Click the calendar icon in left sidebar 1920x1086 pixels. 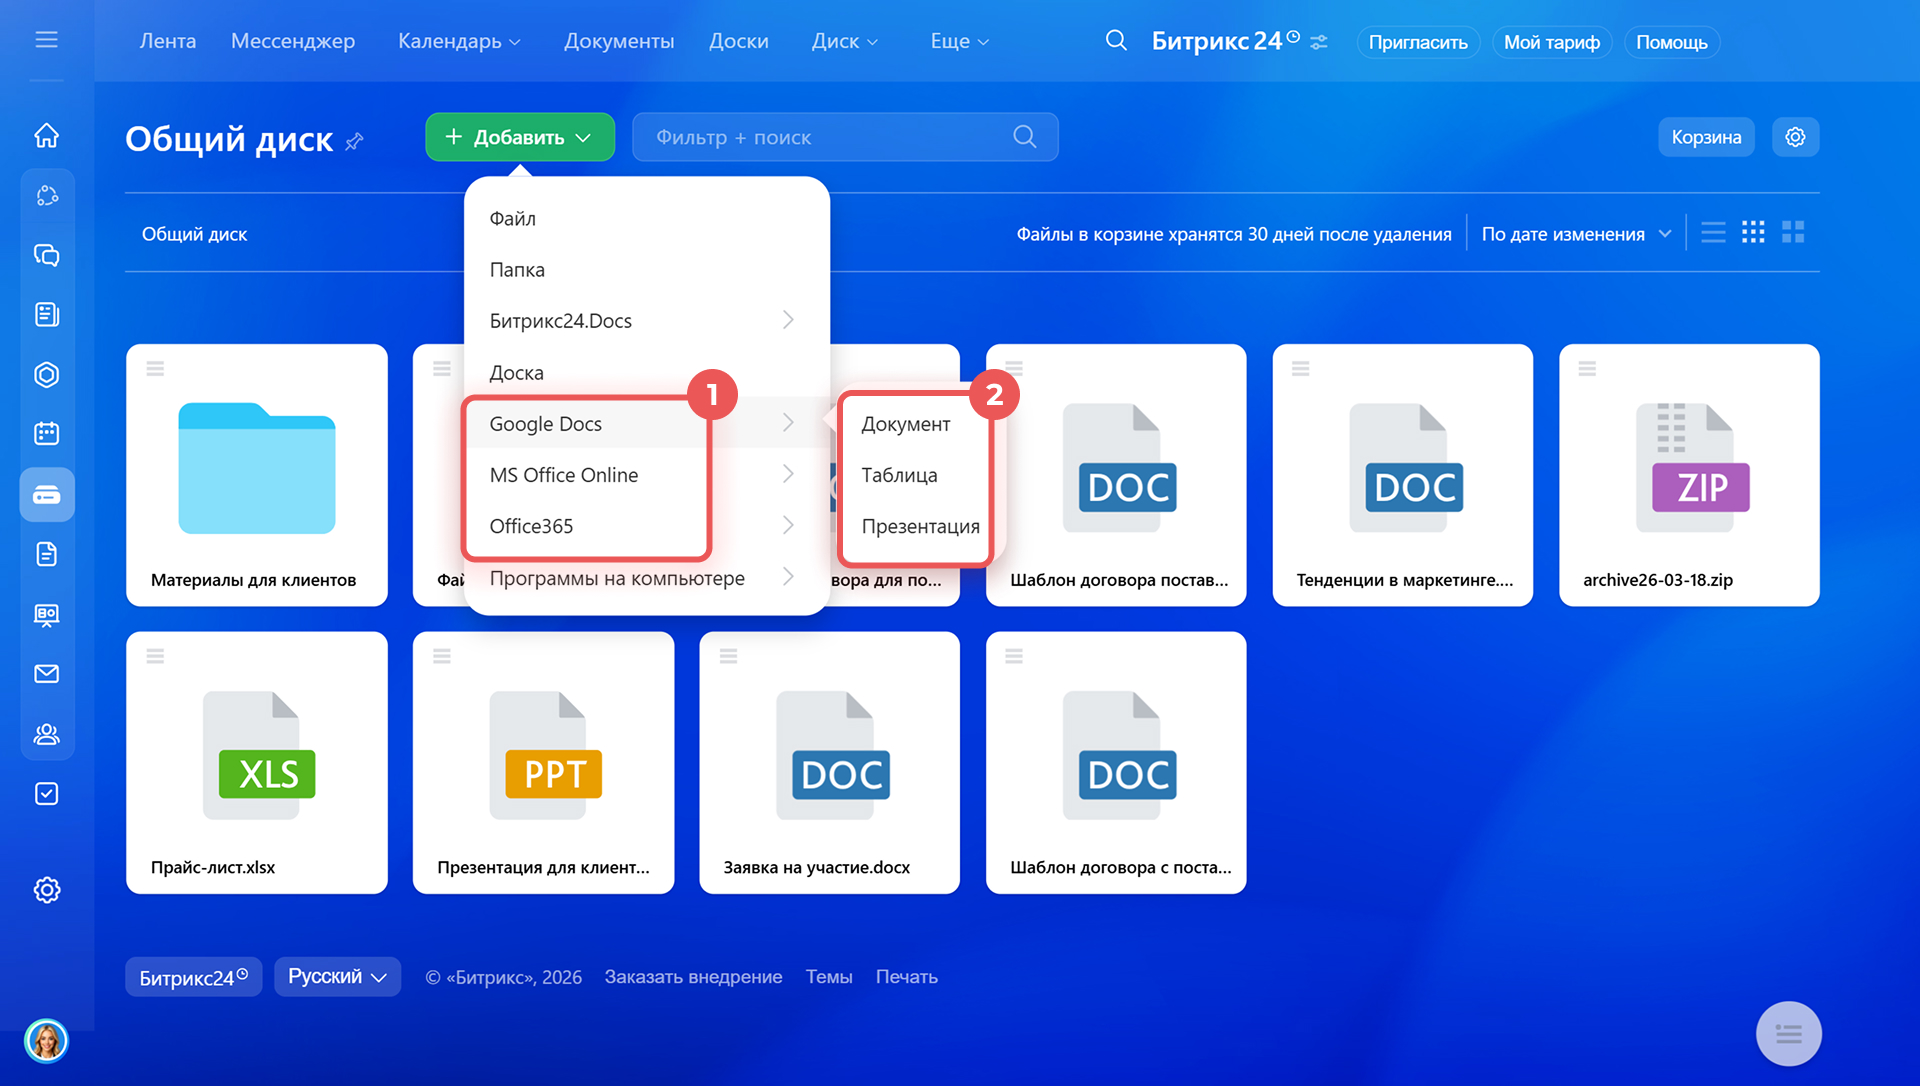tap(46, 433)
